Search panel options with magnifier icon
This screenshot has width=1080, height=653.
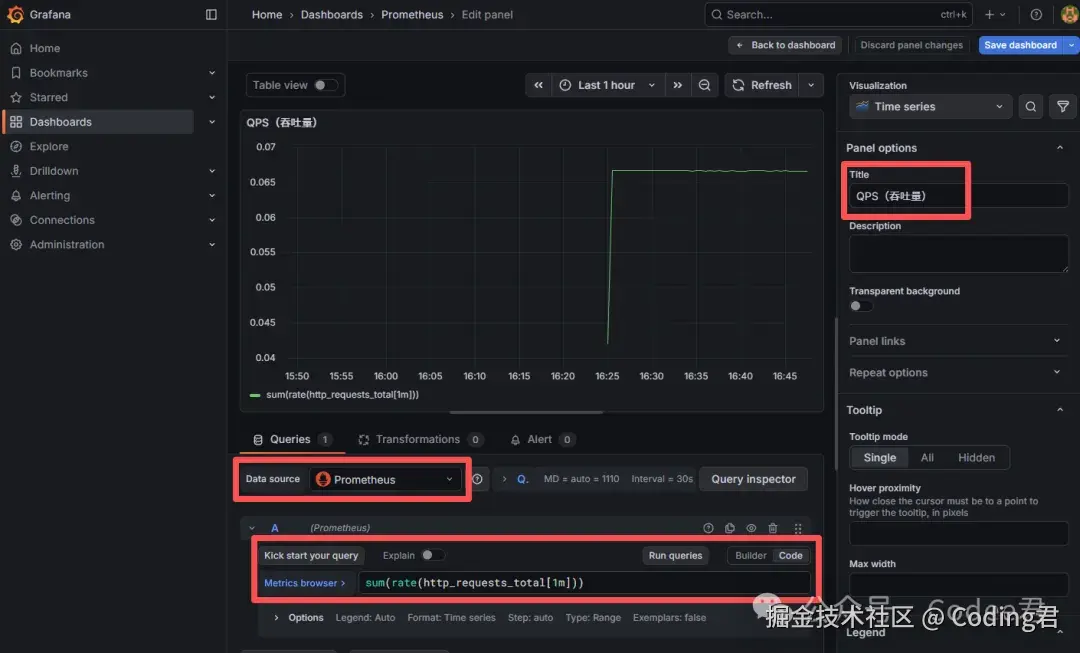pyautogui.click(x=1030, y=106)
